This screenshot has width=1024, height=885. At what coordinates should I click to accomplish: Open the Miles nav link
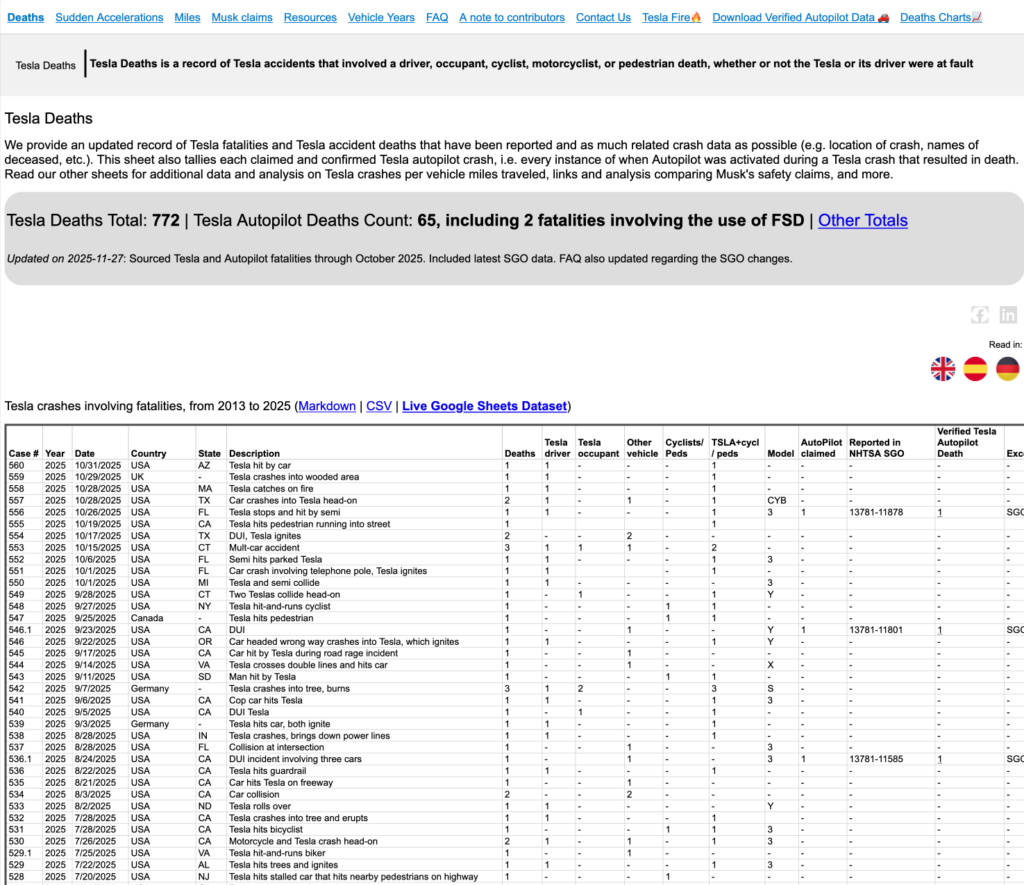pos(187,18)
